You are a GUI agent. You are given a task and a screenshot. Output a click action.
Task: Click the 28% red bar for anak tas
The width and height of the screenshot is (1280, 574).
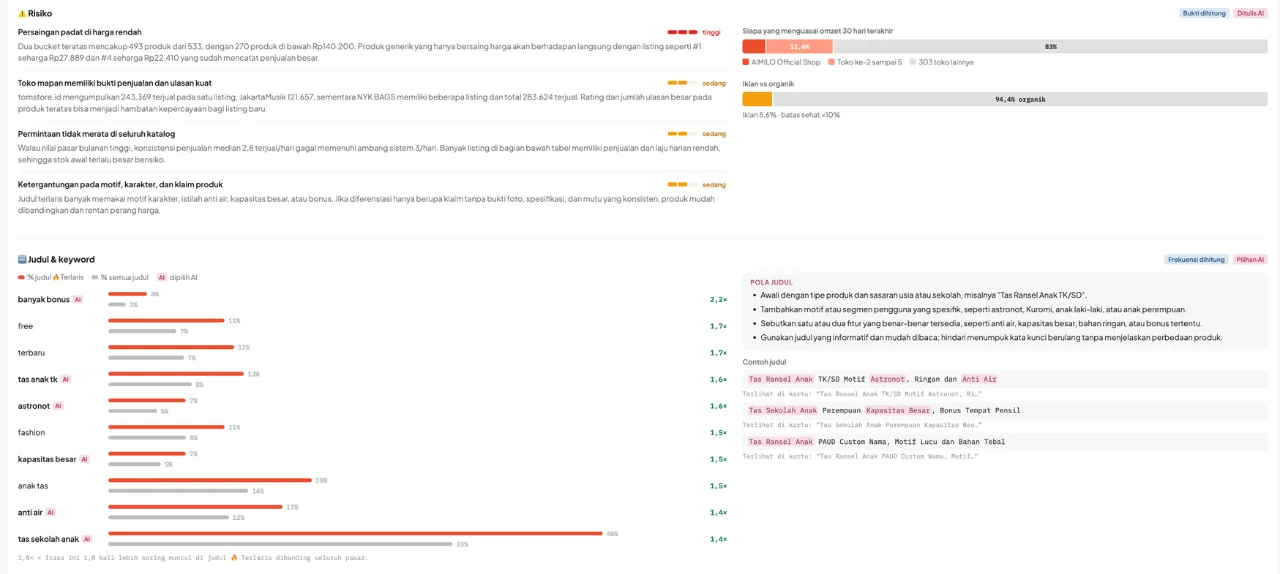pos(210,480)
